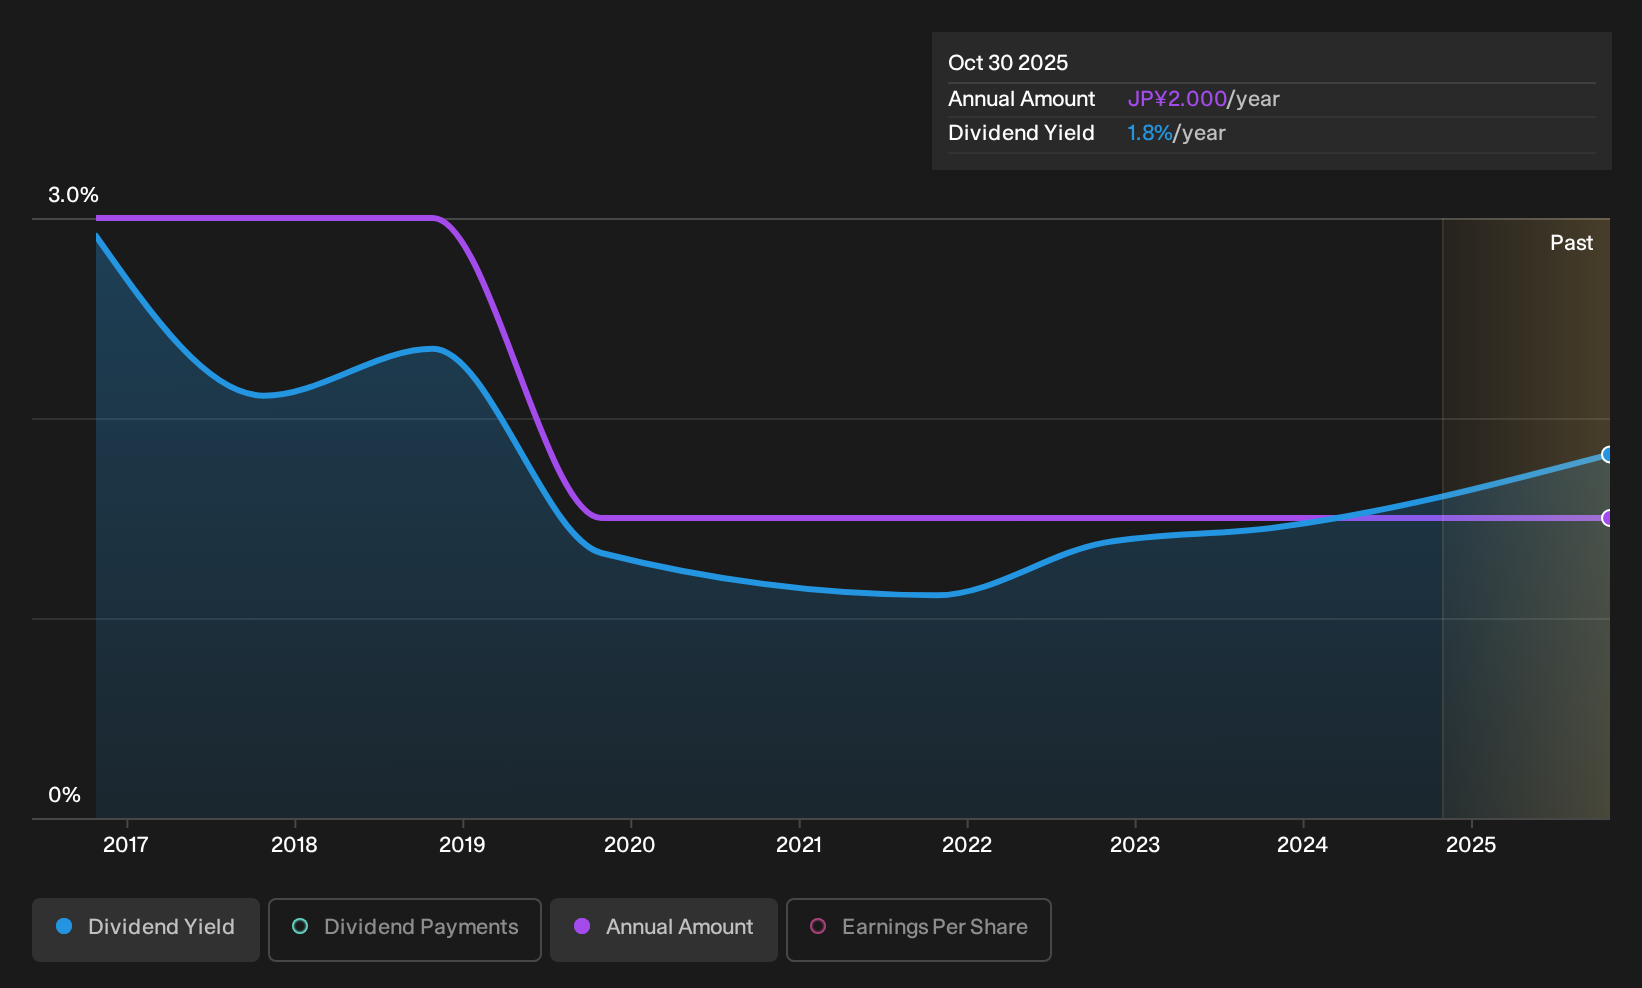Click the 2023 x-axis label
The height and width of the screenshot is (988, 1642).
tap(1135, 845)
